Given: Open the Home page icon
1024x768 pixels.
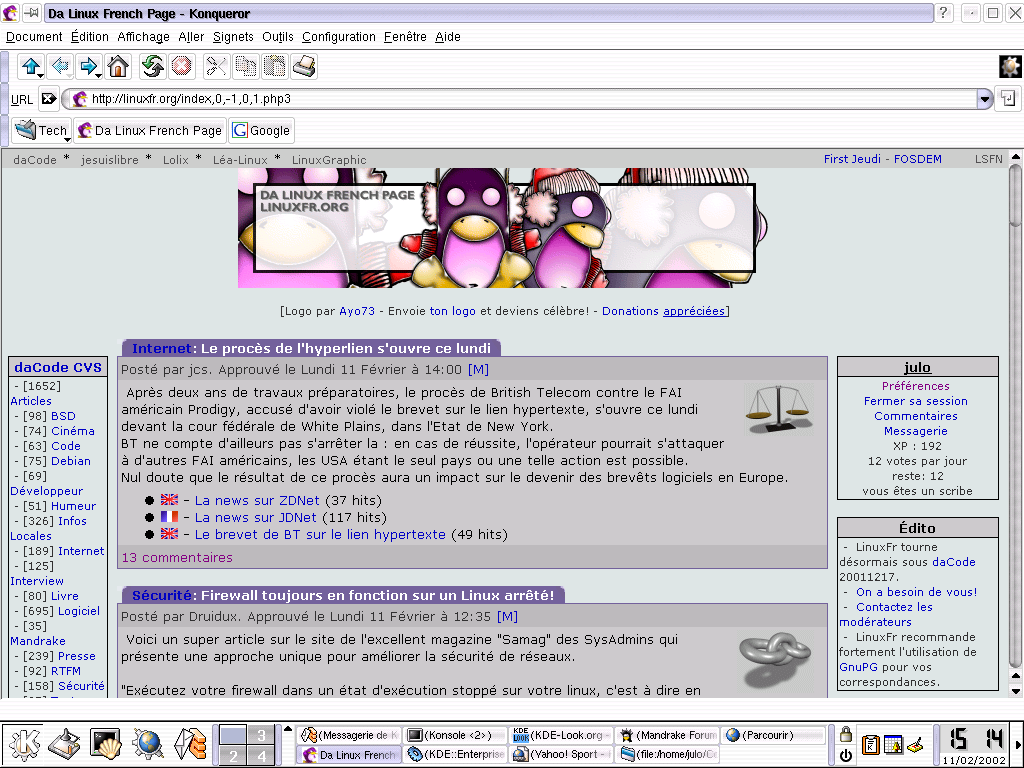Looking at the screenshot, I should coord(118,66).
